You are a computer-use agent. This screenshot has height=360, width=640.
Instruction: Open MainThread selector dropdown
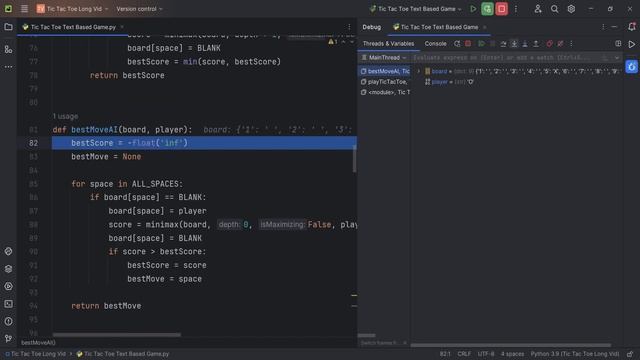384,58
